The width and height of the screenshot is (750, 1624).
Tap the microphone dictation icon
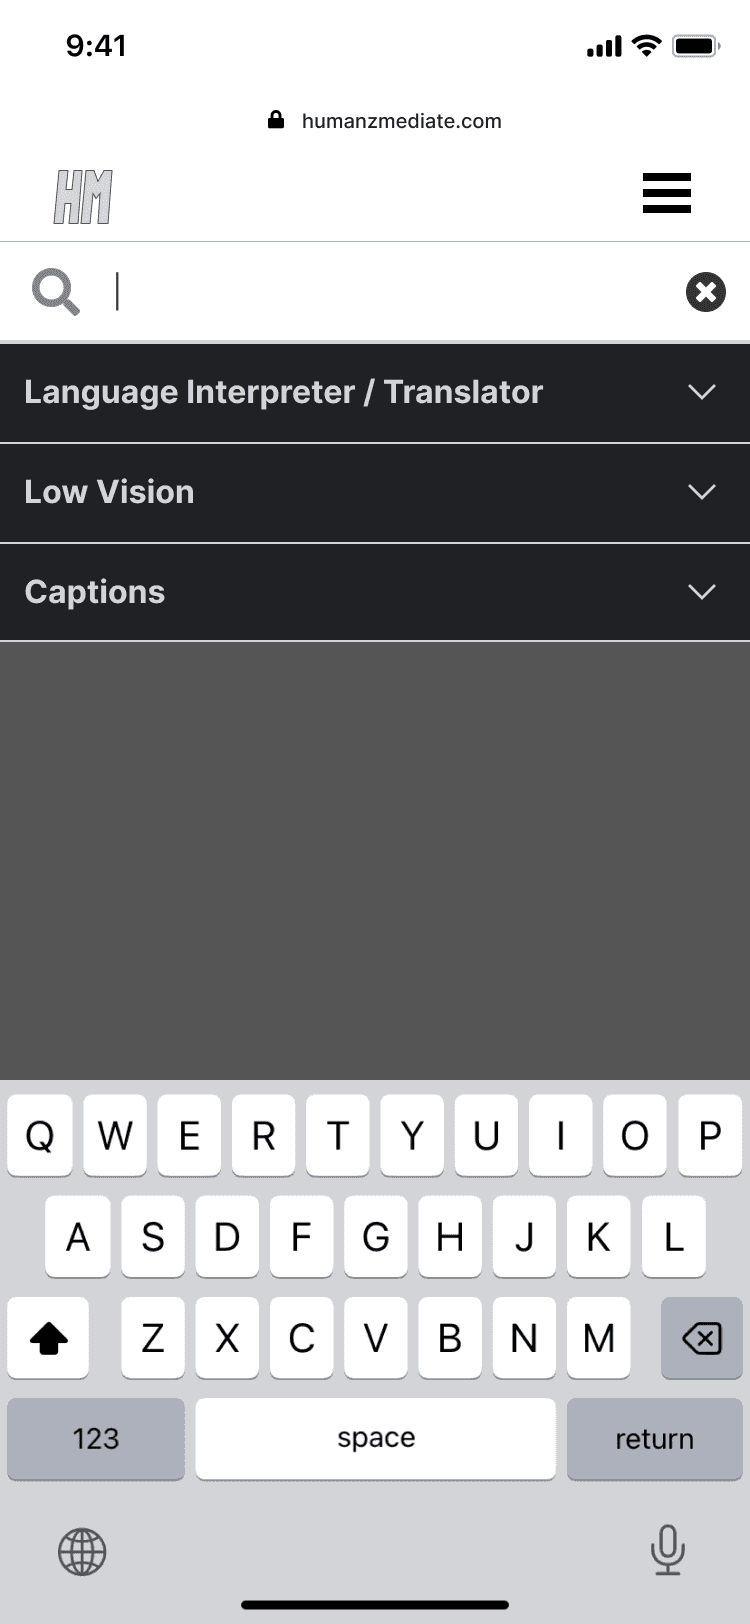667,1550
